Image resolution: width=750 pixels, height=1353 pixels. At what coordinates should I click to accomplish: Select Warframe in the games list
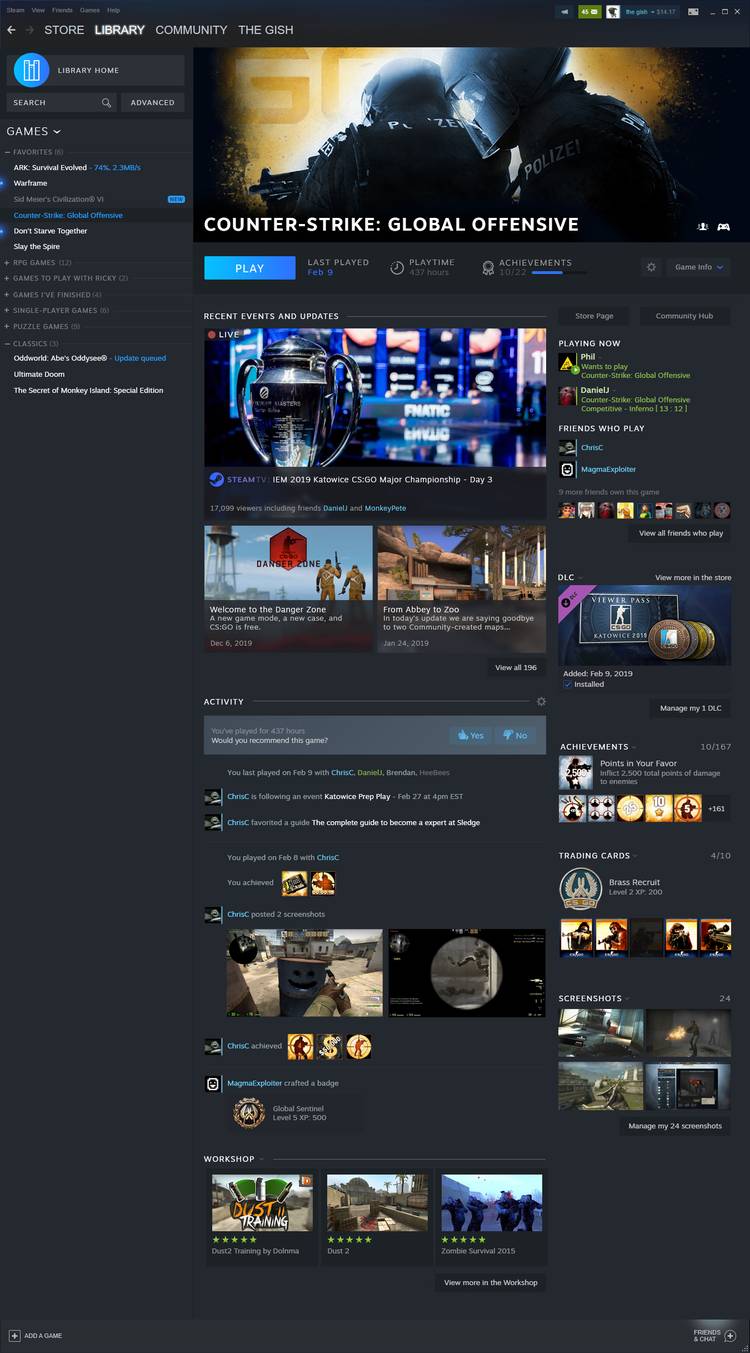(30, 183)
